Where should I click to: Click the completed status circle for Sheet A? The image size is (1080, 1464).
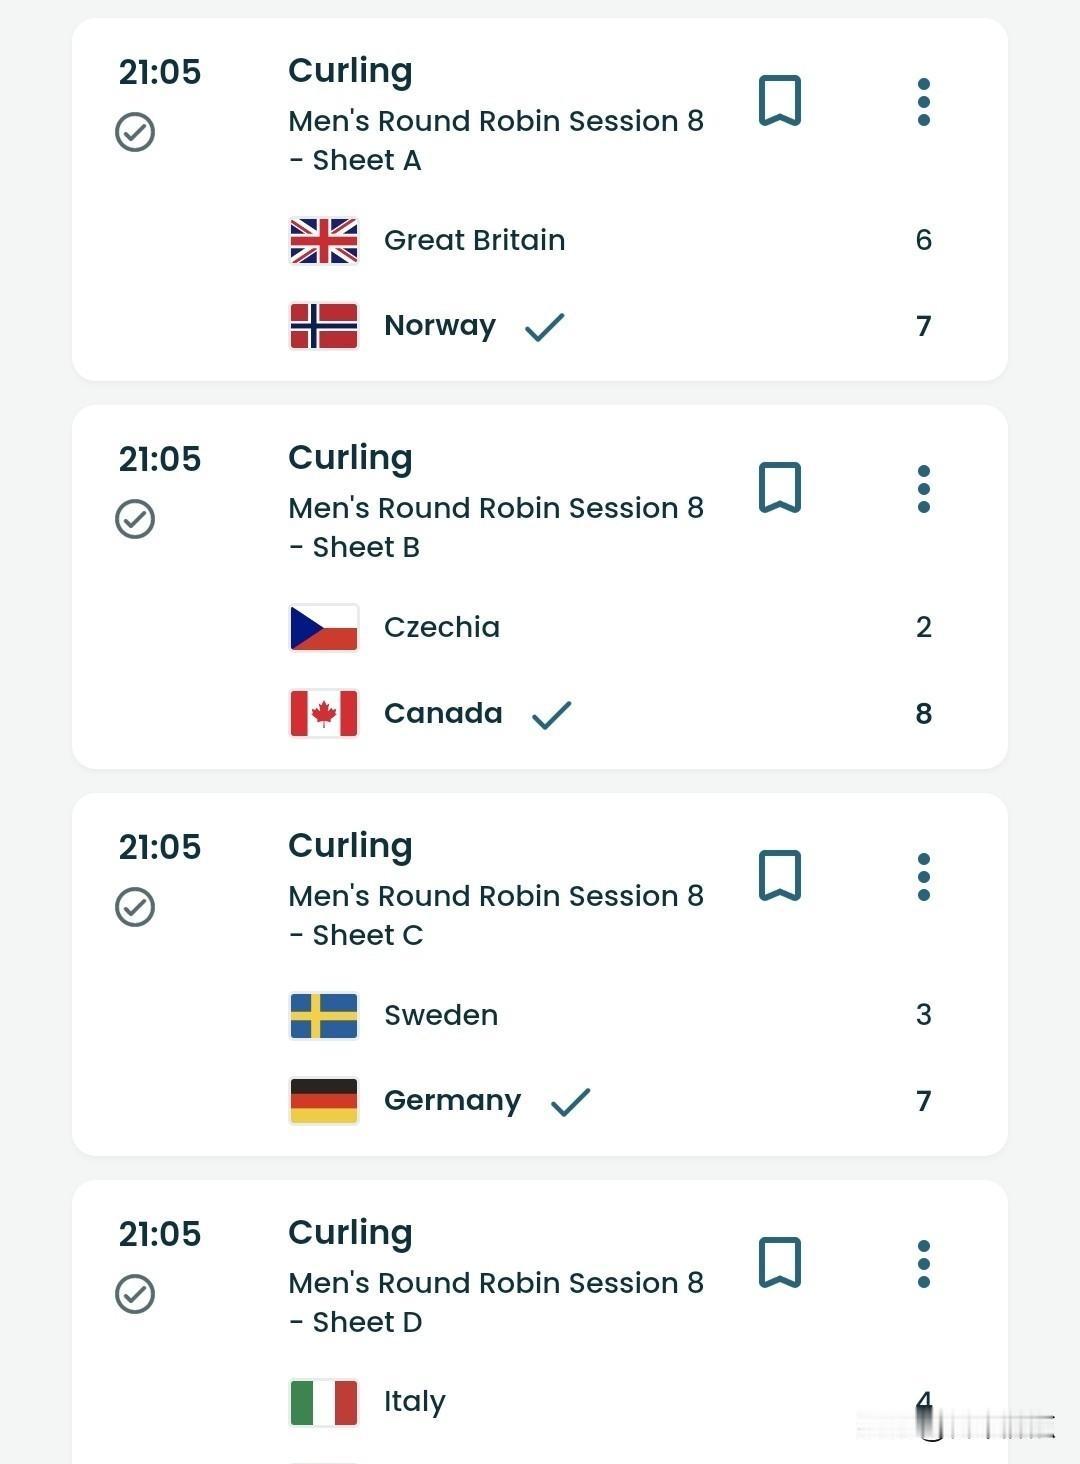[135, 132]
